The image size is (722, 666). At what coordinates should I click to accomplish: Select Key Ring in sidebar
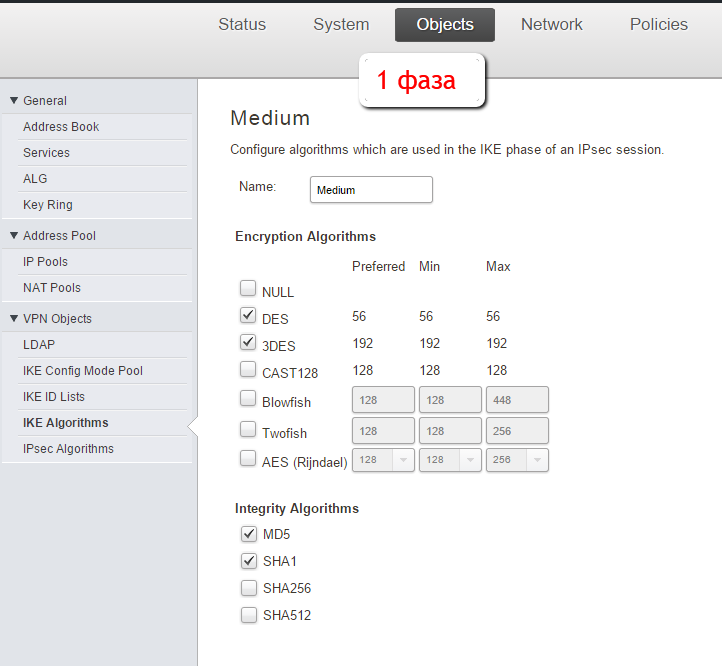48,205
